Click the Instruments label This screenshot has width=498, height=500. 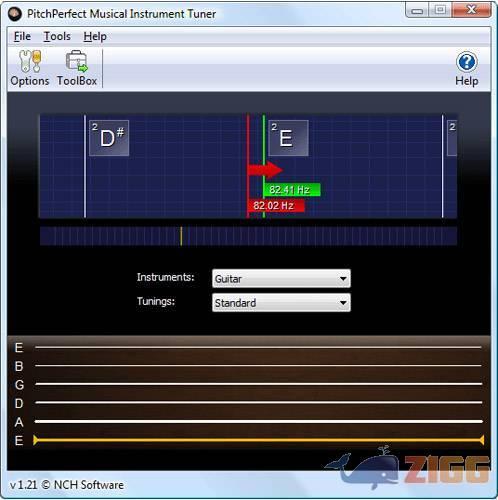tap(165, 277)
